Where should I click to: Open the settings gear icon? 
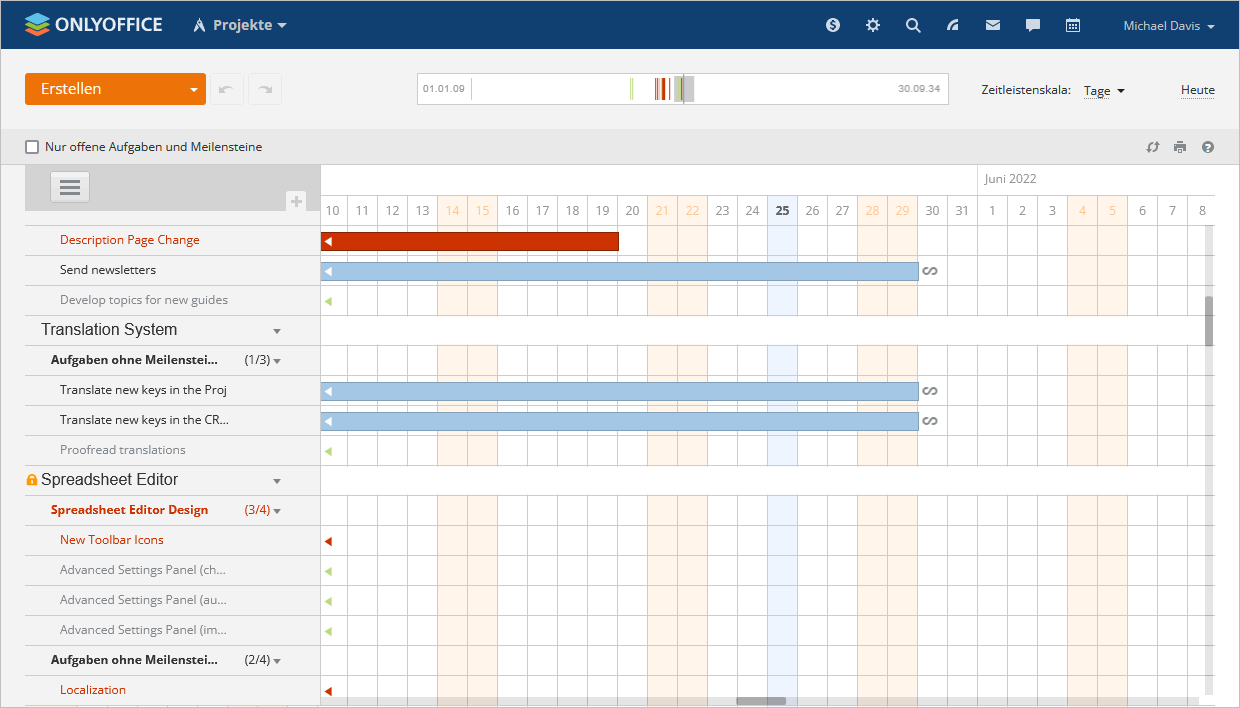coord(873,25)
